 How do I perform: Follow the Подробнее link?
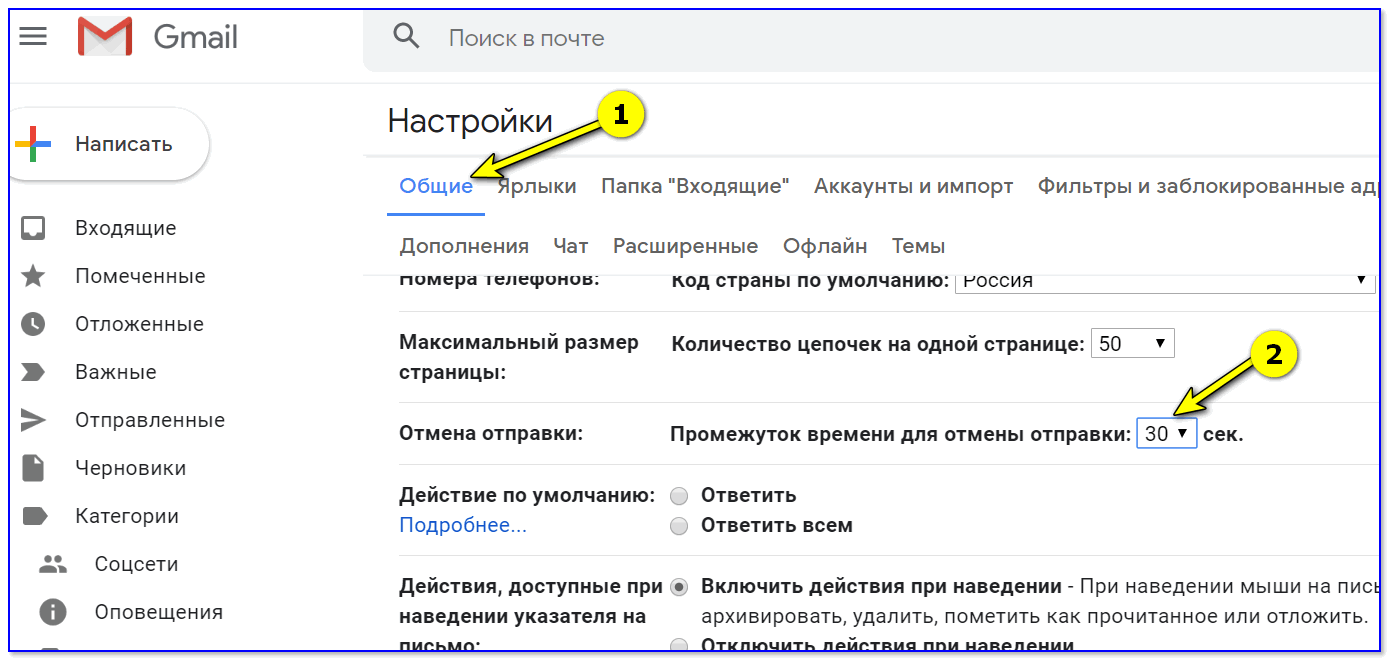pos(462,525)
